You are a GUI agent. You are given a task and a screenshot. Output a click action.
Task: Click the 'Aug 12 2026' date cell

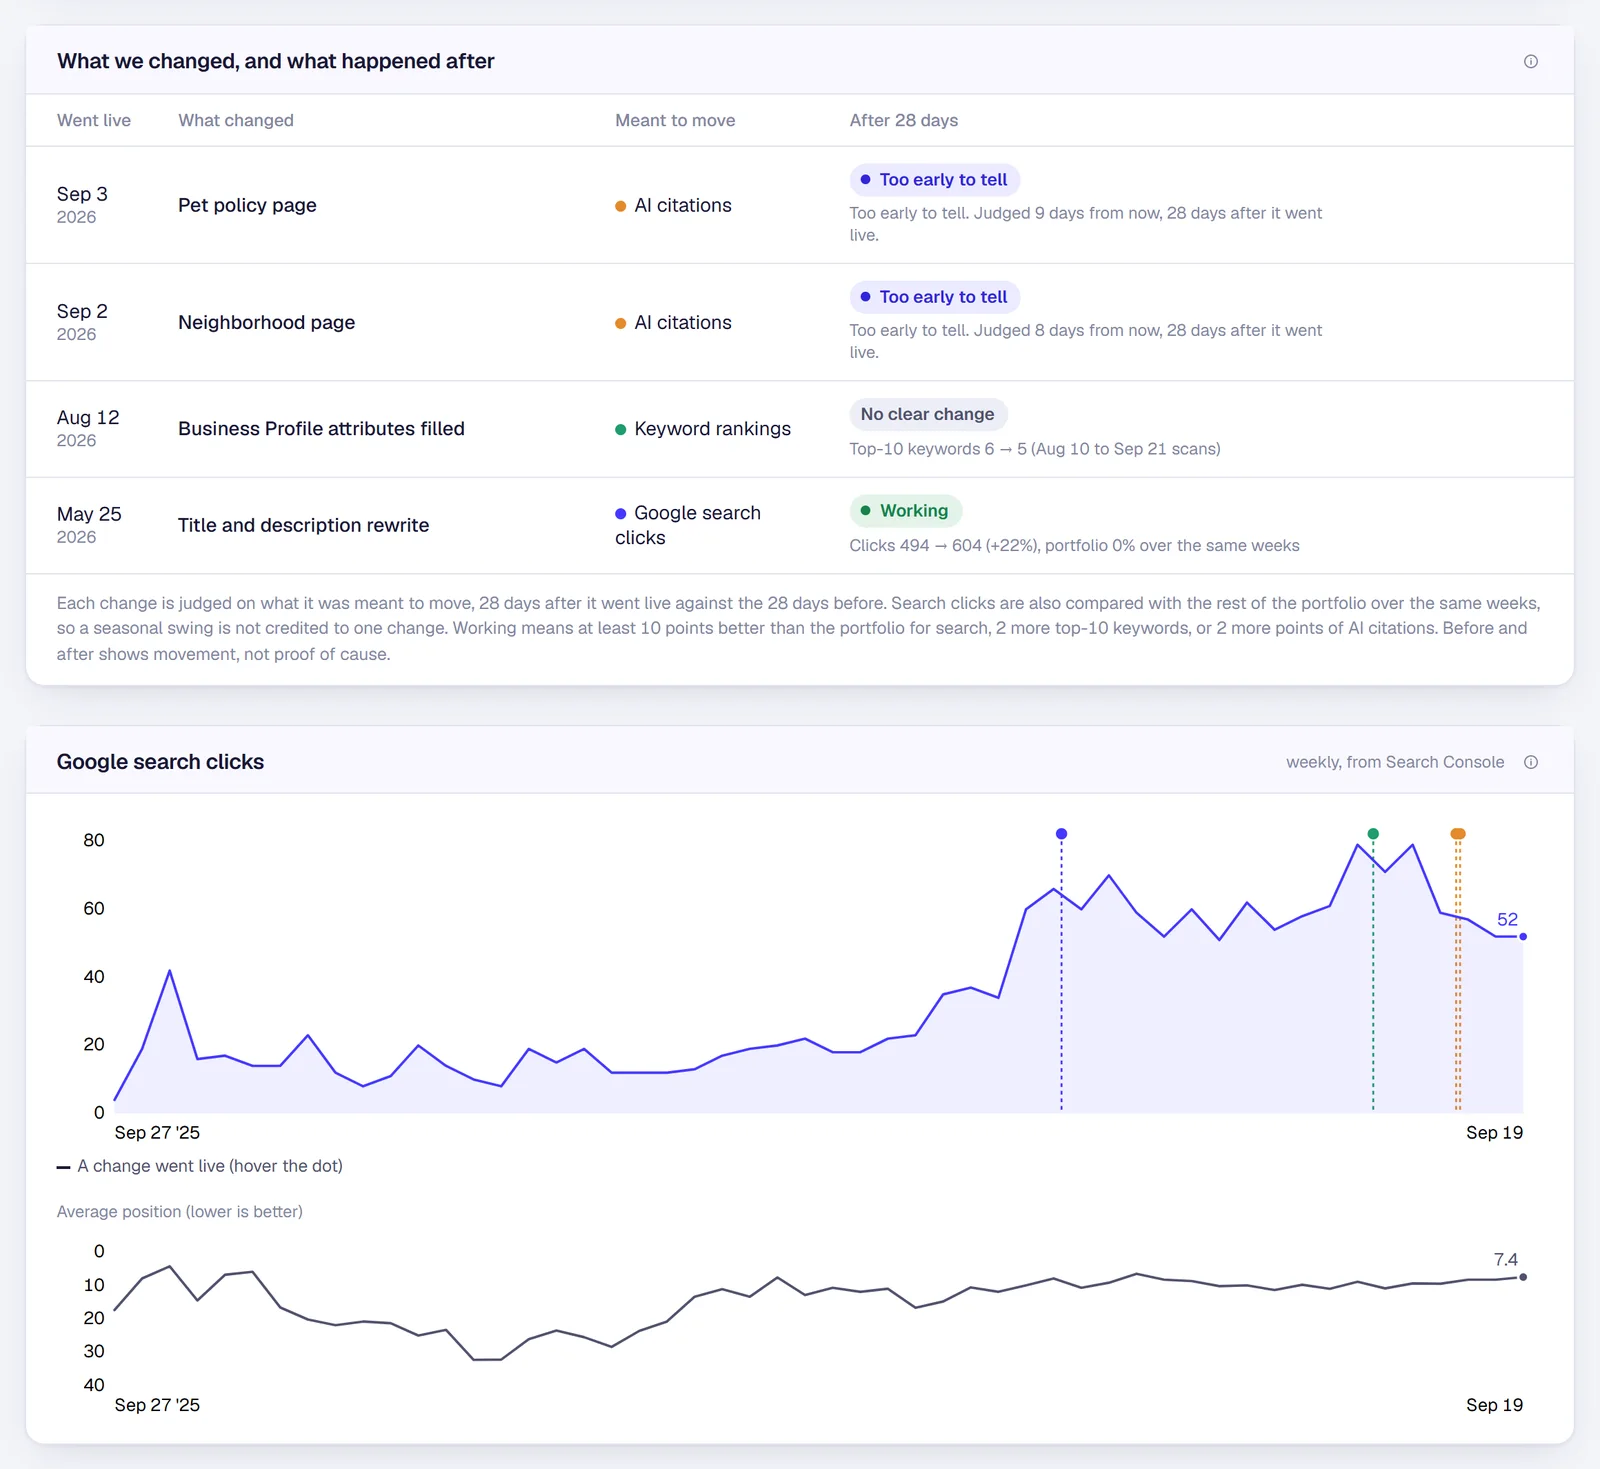pos(88,428)
